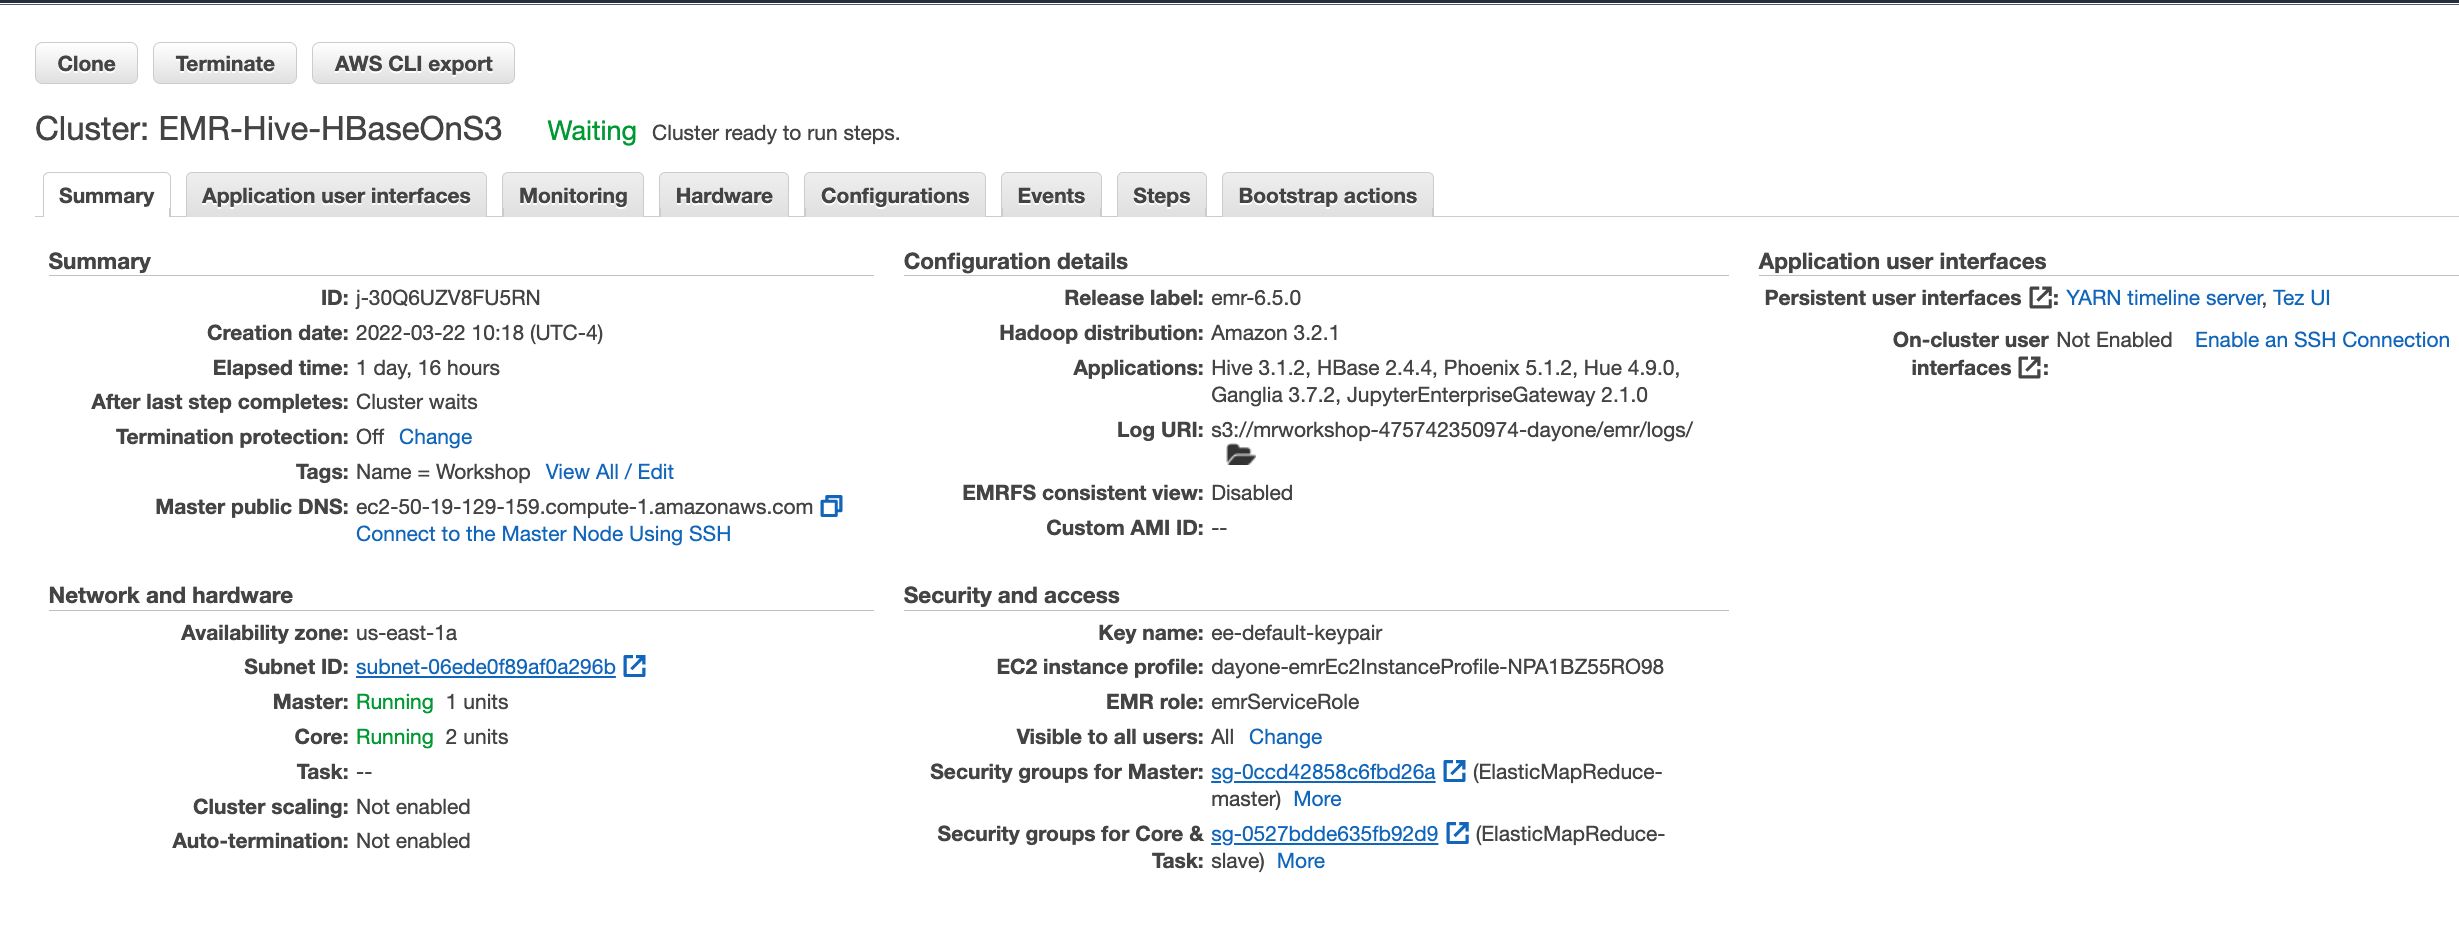Image resolution: width=2459 pixels, height=932 pixels.
Task: Click external link icon next to On-cluster user interfaces
Action: click(x=2030, y=367)
